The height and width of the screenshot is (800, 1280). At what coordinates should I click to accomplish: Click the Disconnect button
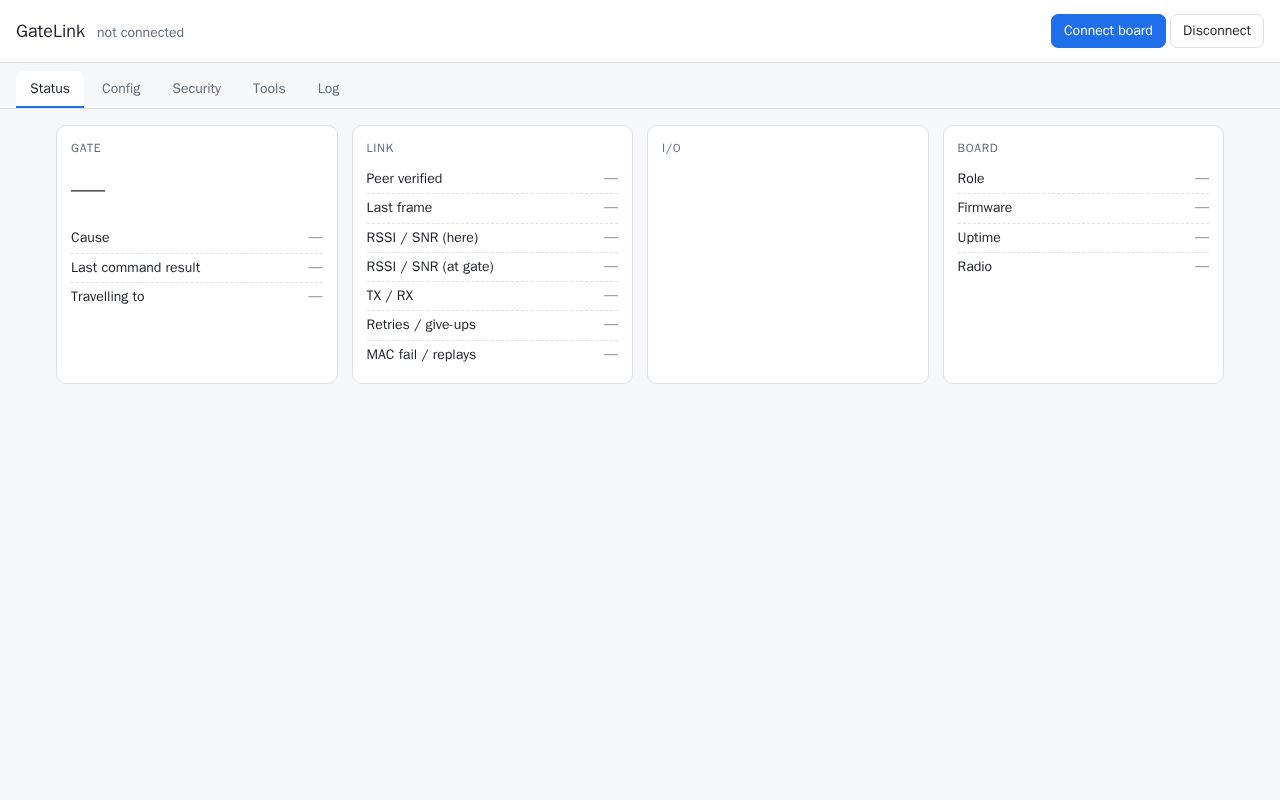[x=1217, y=31]
